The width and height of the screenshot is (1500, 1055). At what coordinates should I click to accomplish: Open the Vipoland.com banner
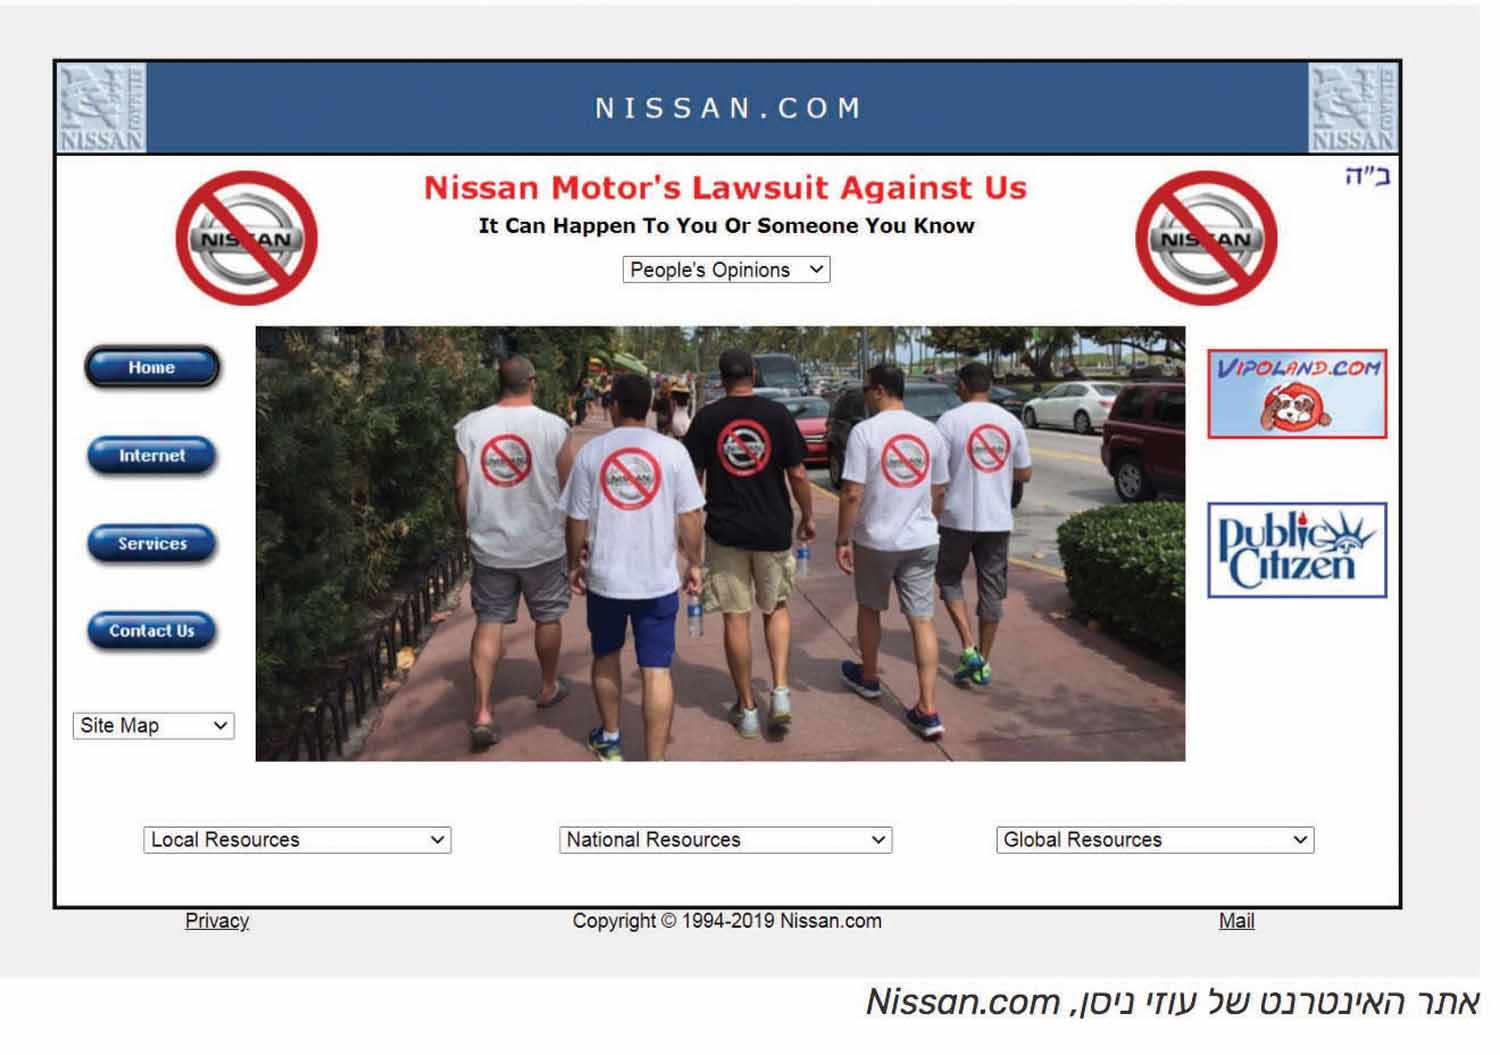(x=1297, y=393)
